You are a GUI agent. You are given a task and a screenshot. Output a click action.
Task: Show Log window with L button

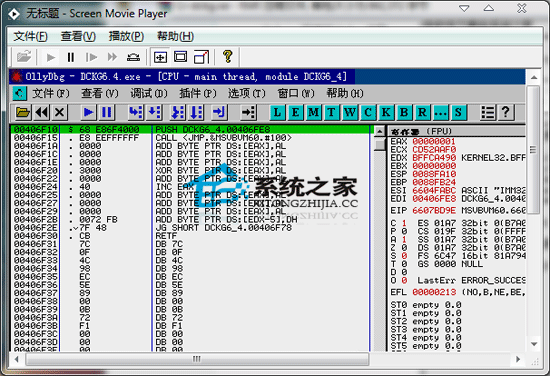point(277,113)
